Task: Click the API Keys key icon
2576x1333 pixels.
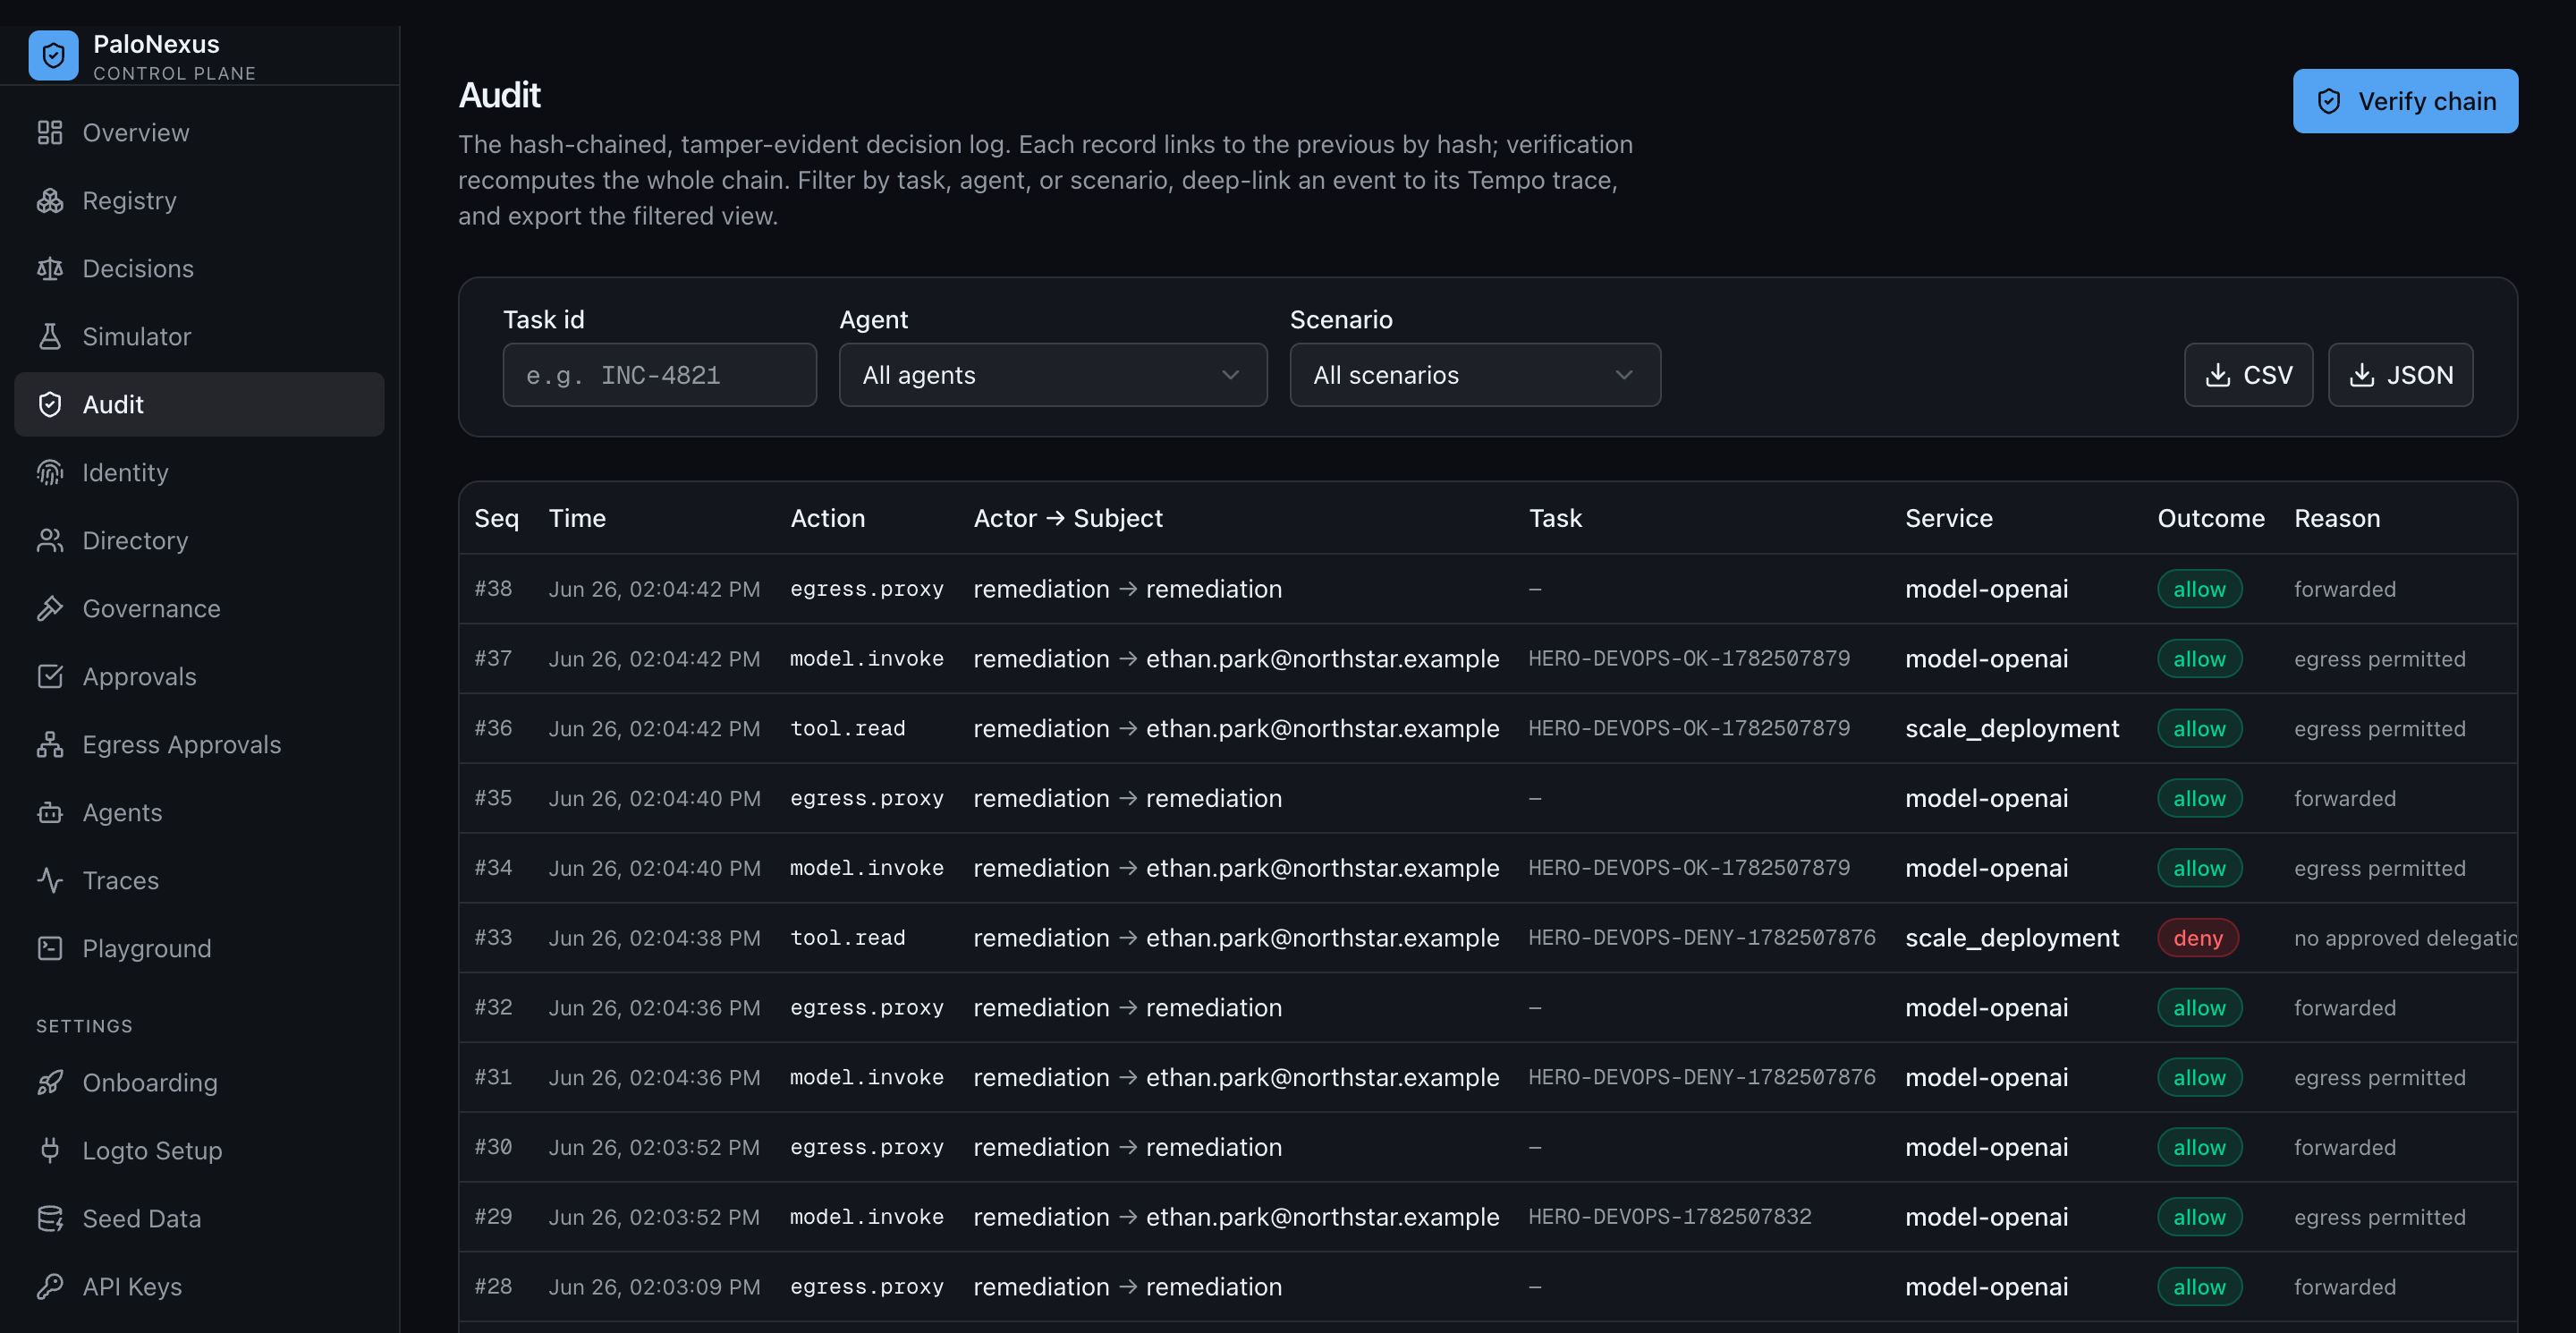Action: tap(50, 1286)
